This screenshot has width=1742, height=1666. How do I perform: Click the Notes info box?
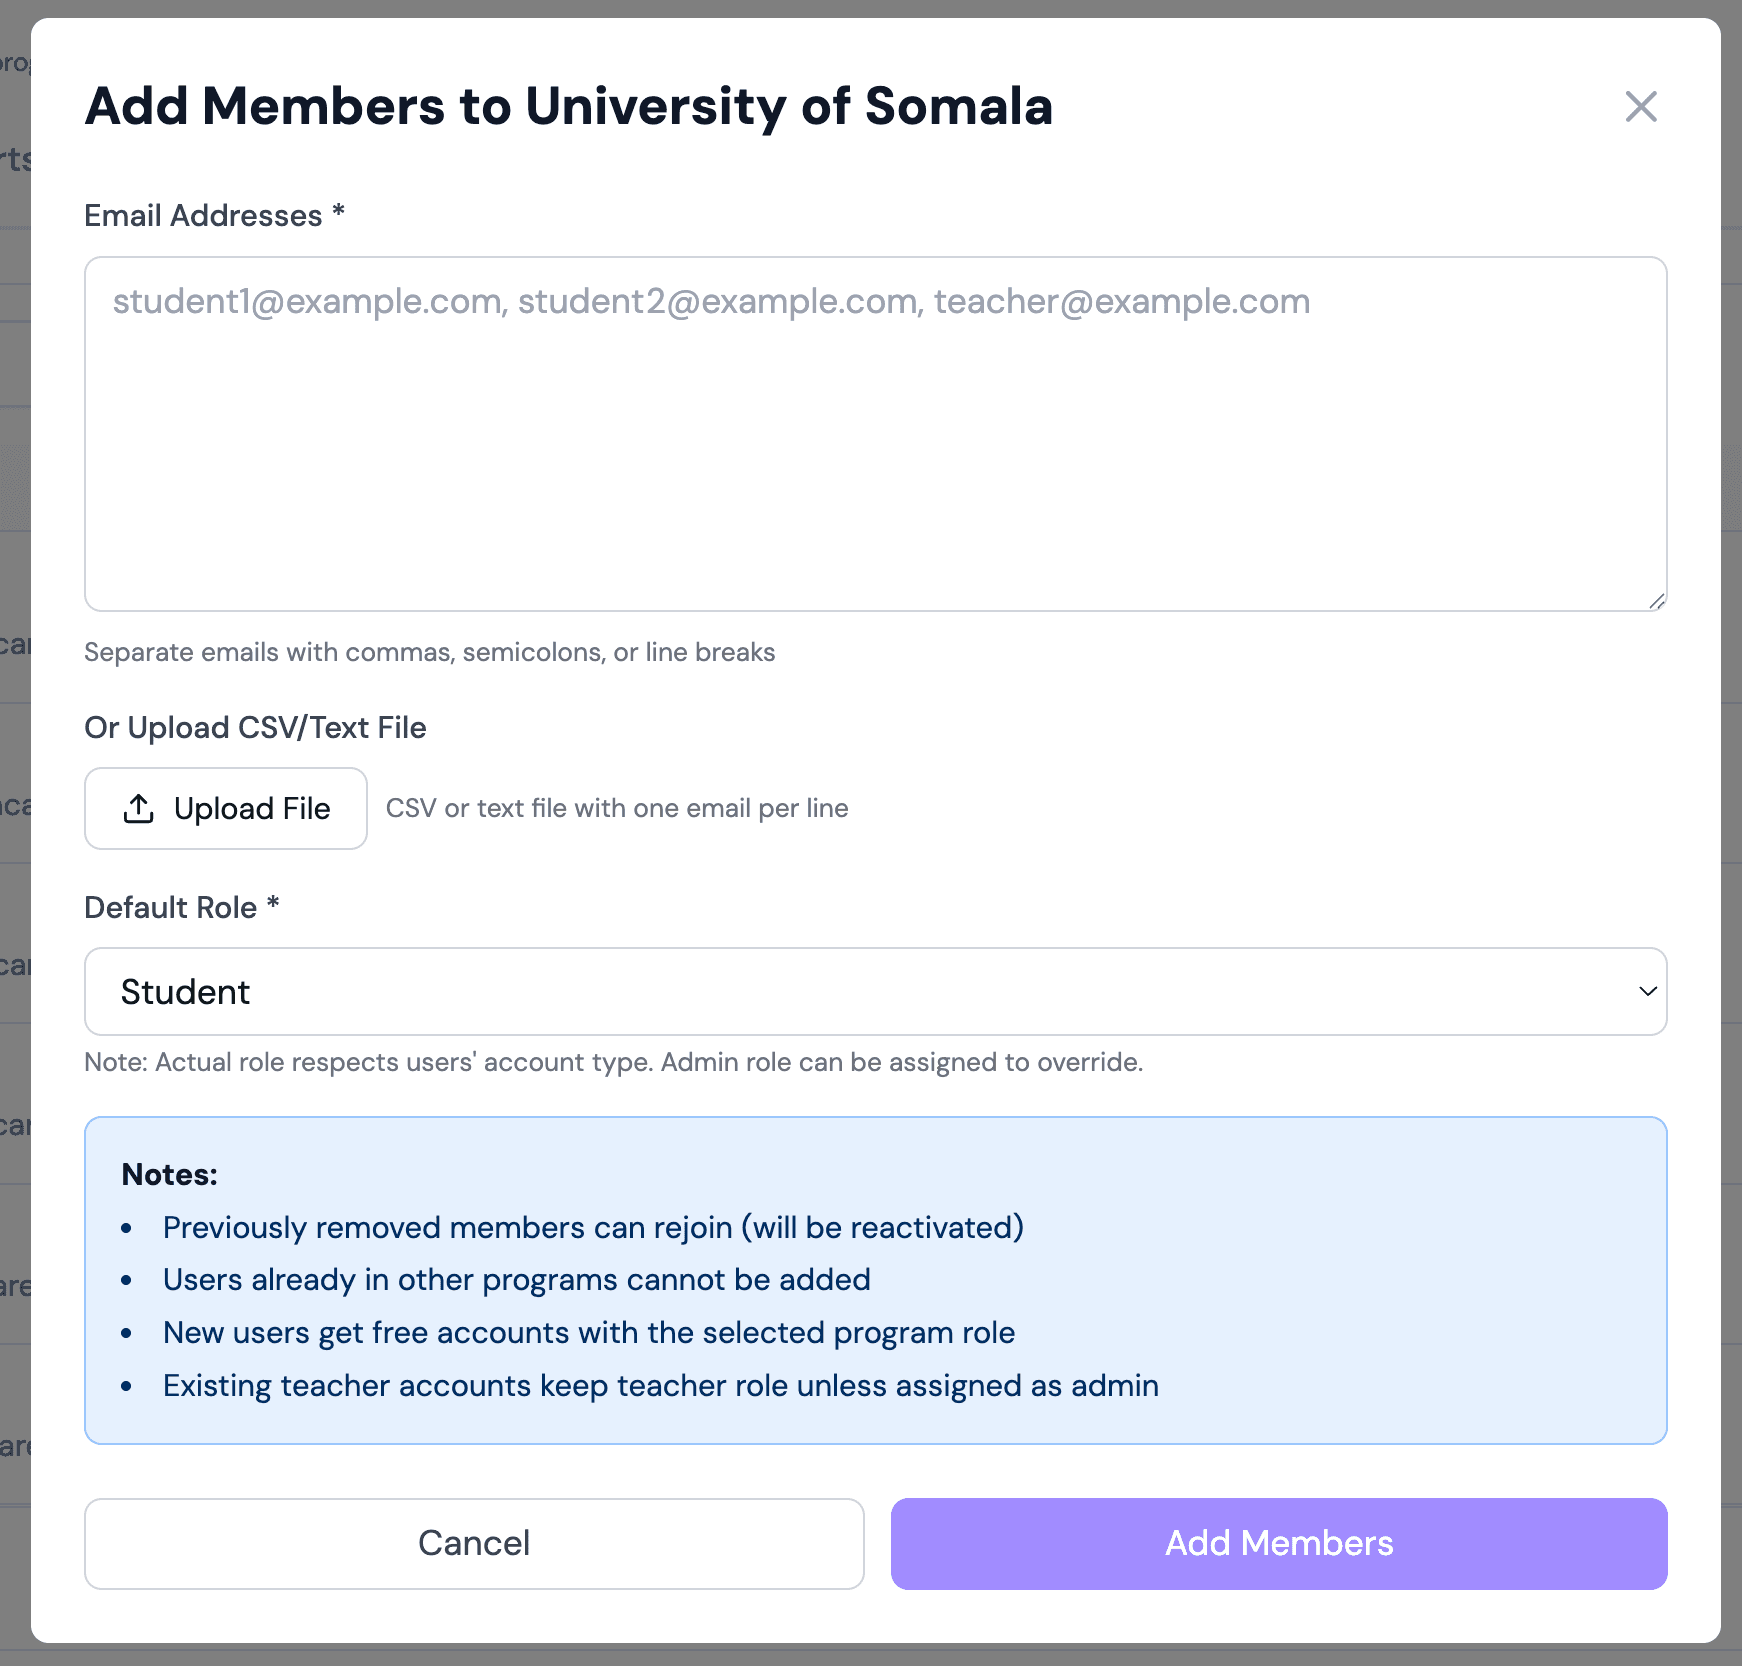[x=875, y=1280]
